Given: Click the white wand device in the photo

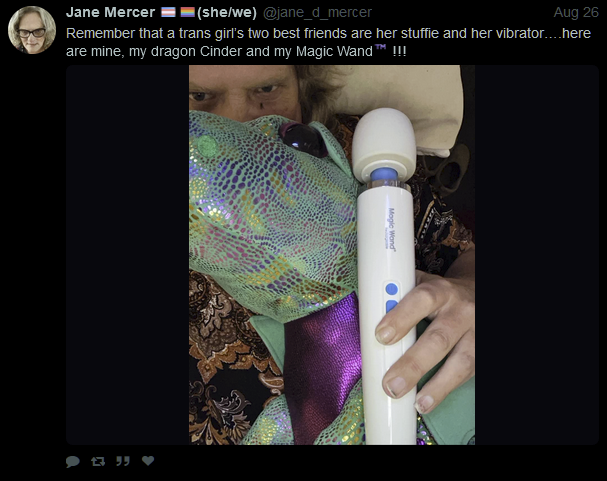Looking at the screenshot, I should (385, 271).
